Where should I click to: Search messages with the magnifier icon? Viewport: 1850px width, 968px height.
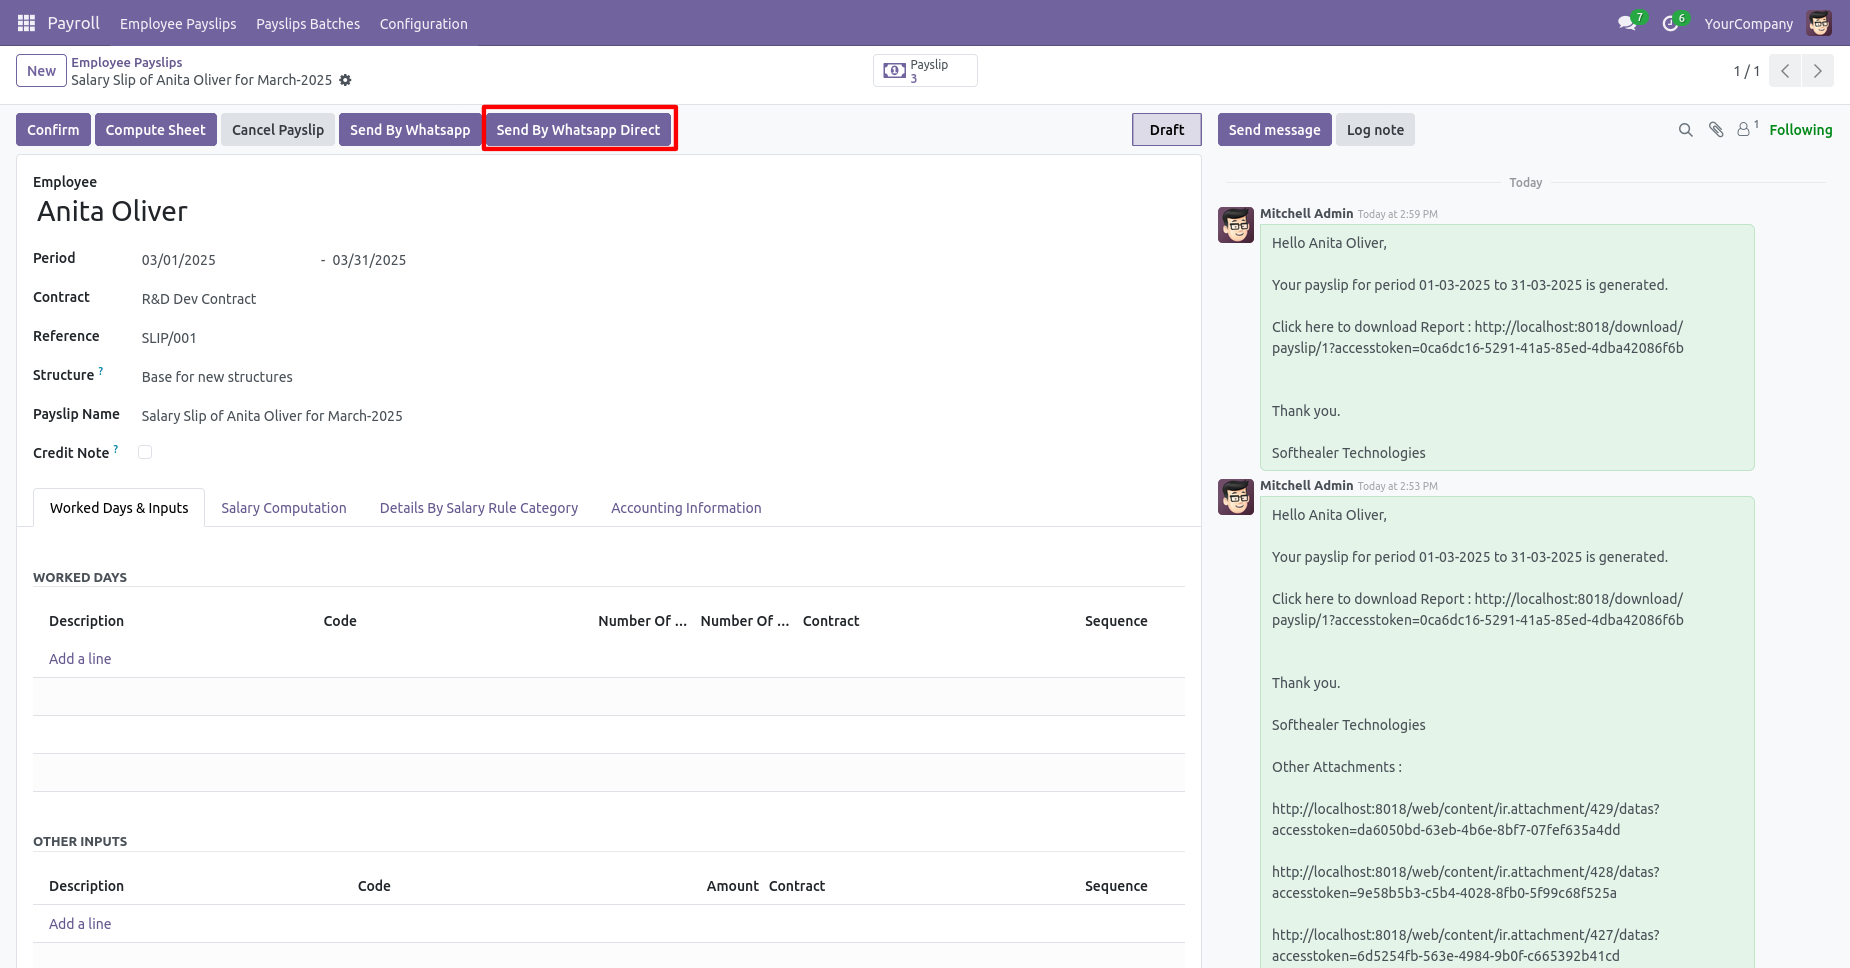click(1685, 130)
